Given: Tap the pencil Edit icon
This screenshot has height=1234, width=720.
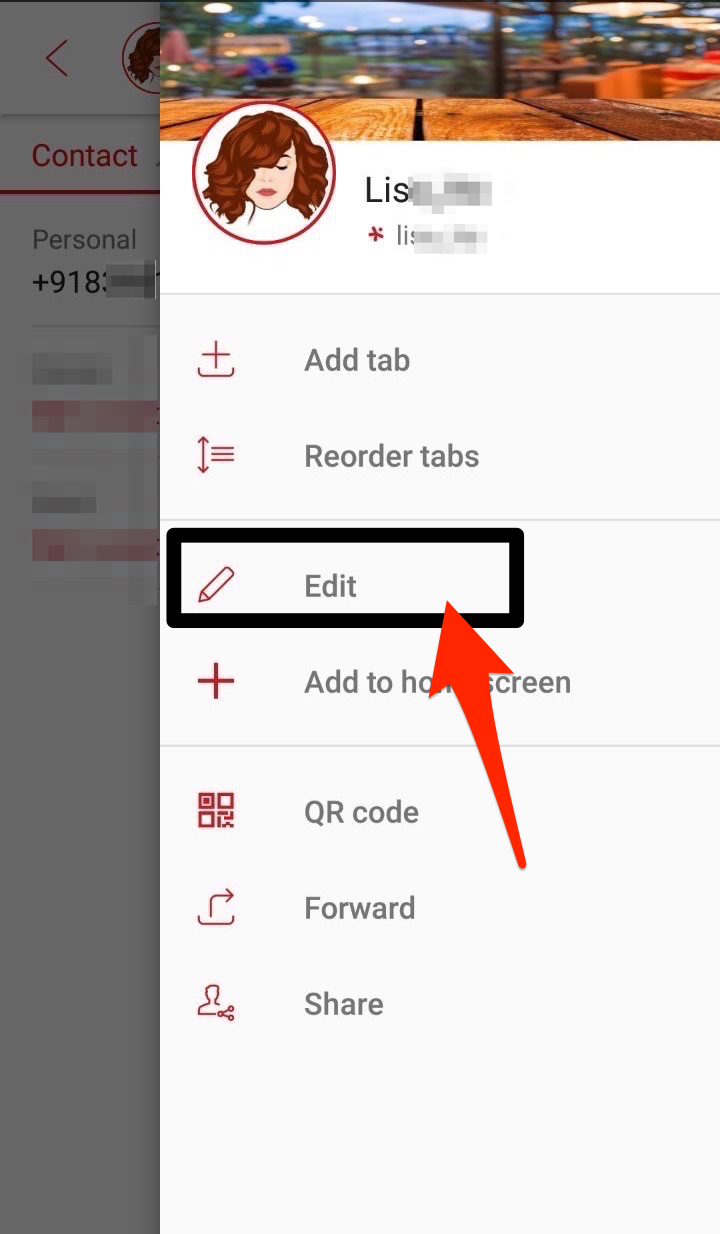Looking at the screenshot, I should tap(216, 585).
